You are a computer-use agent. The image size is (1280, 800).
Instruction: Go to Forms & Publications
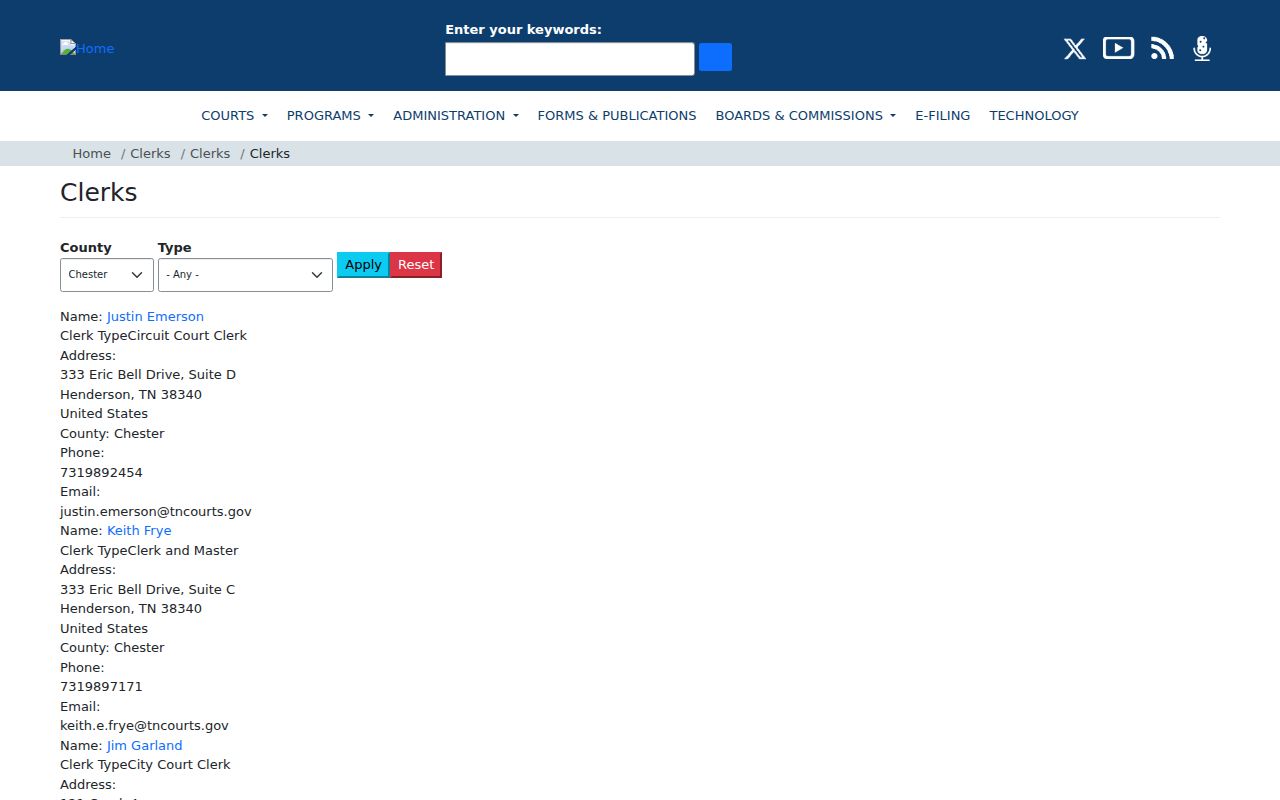617,115
